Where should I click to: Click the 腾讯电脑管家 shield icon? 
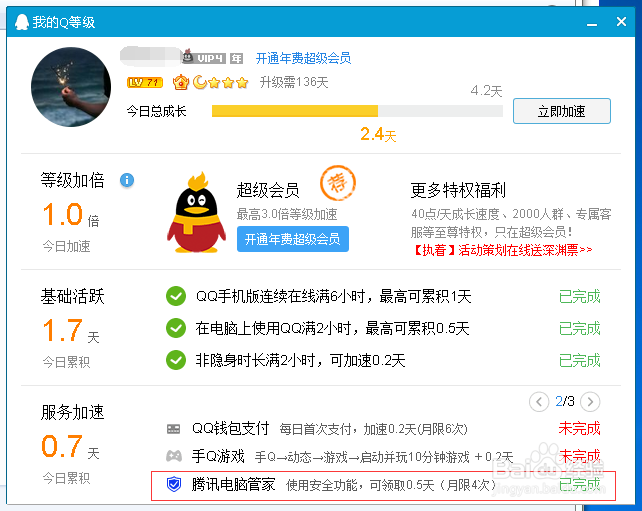[174, 484]
